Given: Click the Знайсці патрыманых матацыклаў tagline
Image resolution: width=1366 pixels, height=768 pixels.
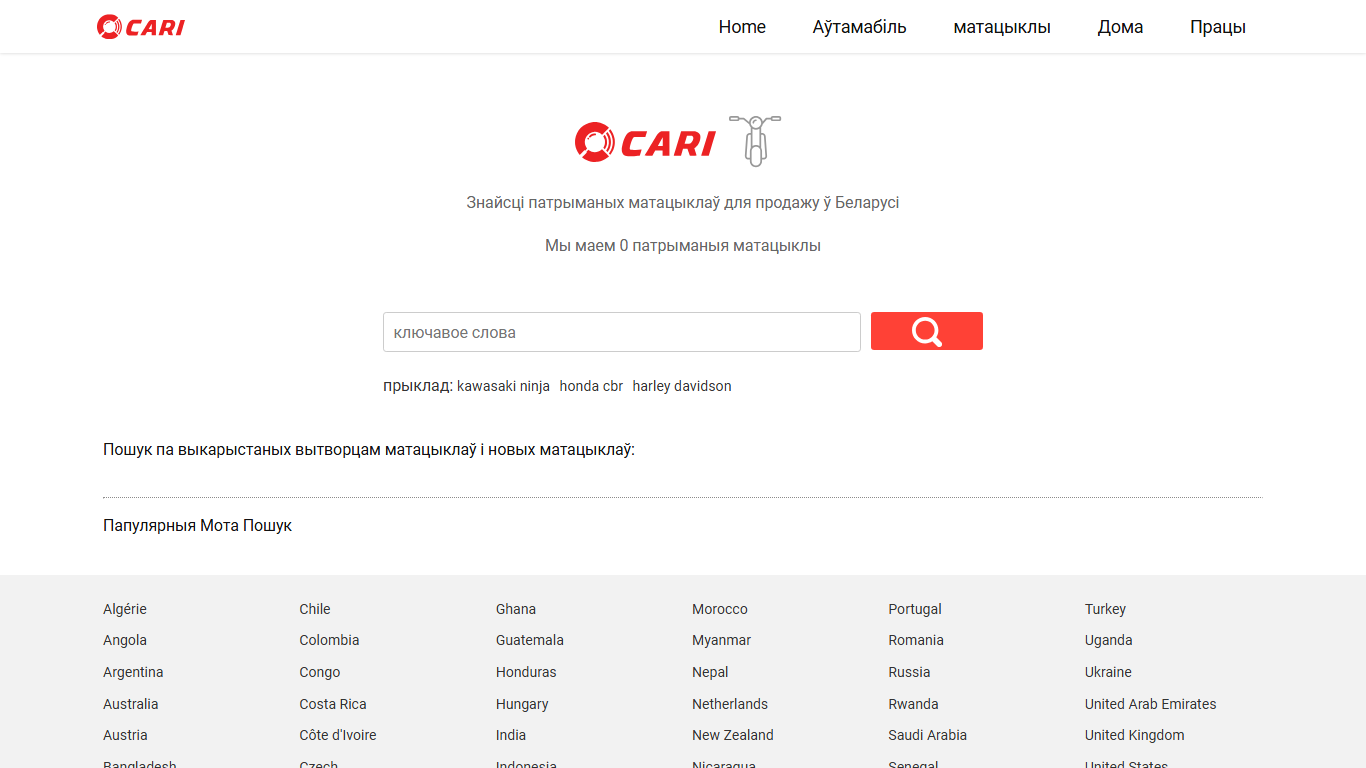Looking at the screenshot, I should [683, 202].
